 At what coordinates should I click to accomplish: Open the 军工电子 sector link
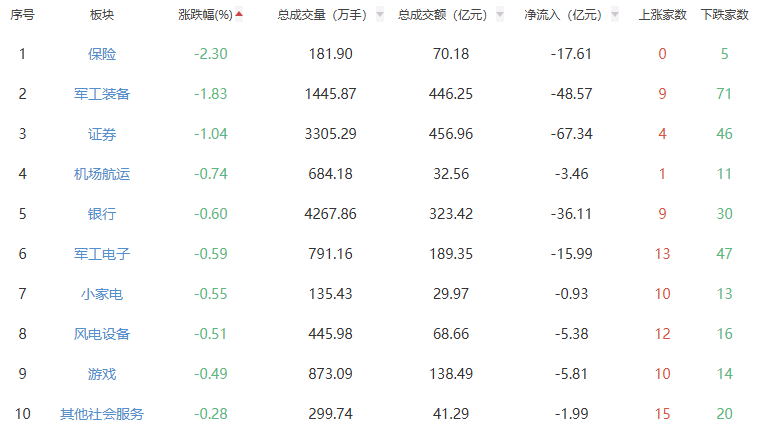click(x=102, y=254)
